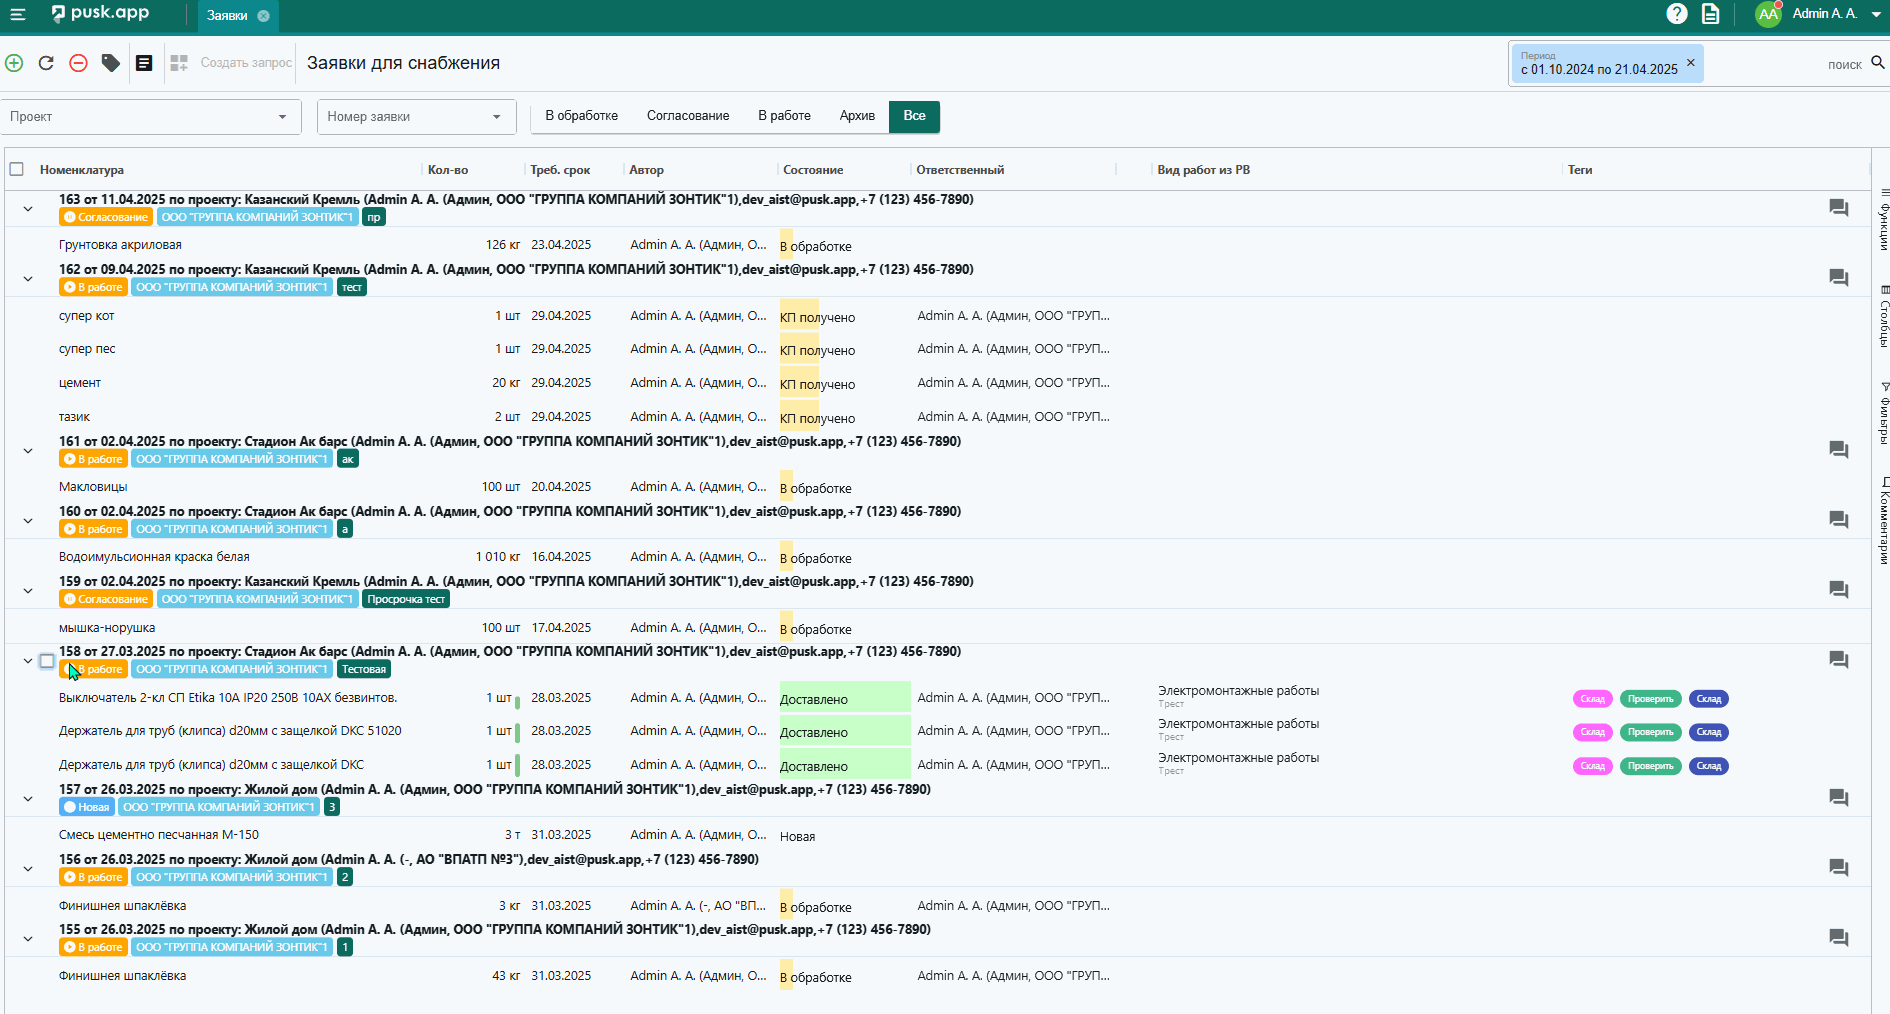This screenshot has height=1014, width=1890.
Task: Click Доставлено status on Выключатель row
Action: pos(845,699)
